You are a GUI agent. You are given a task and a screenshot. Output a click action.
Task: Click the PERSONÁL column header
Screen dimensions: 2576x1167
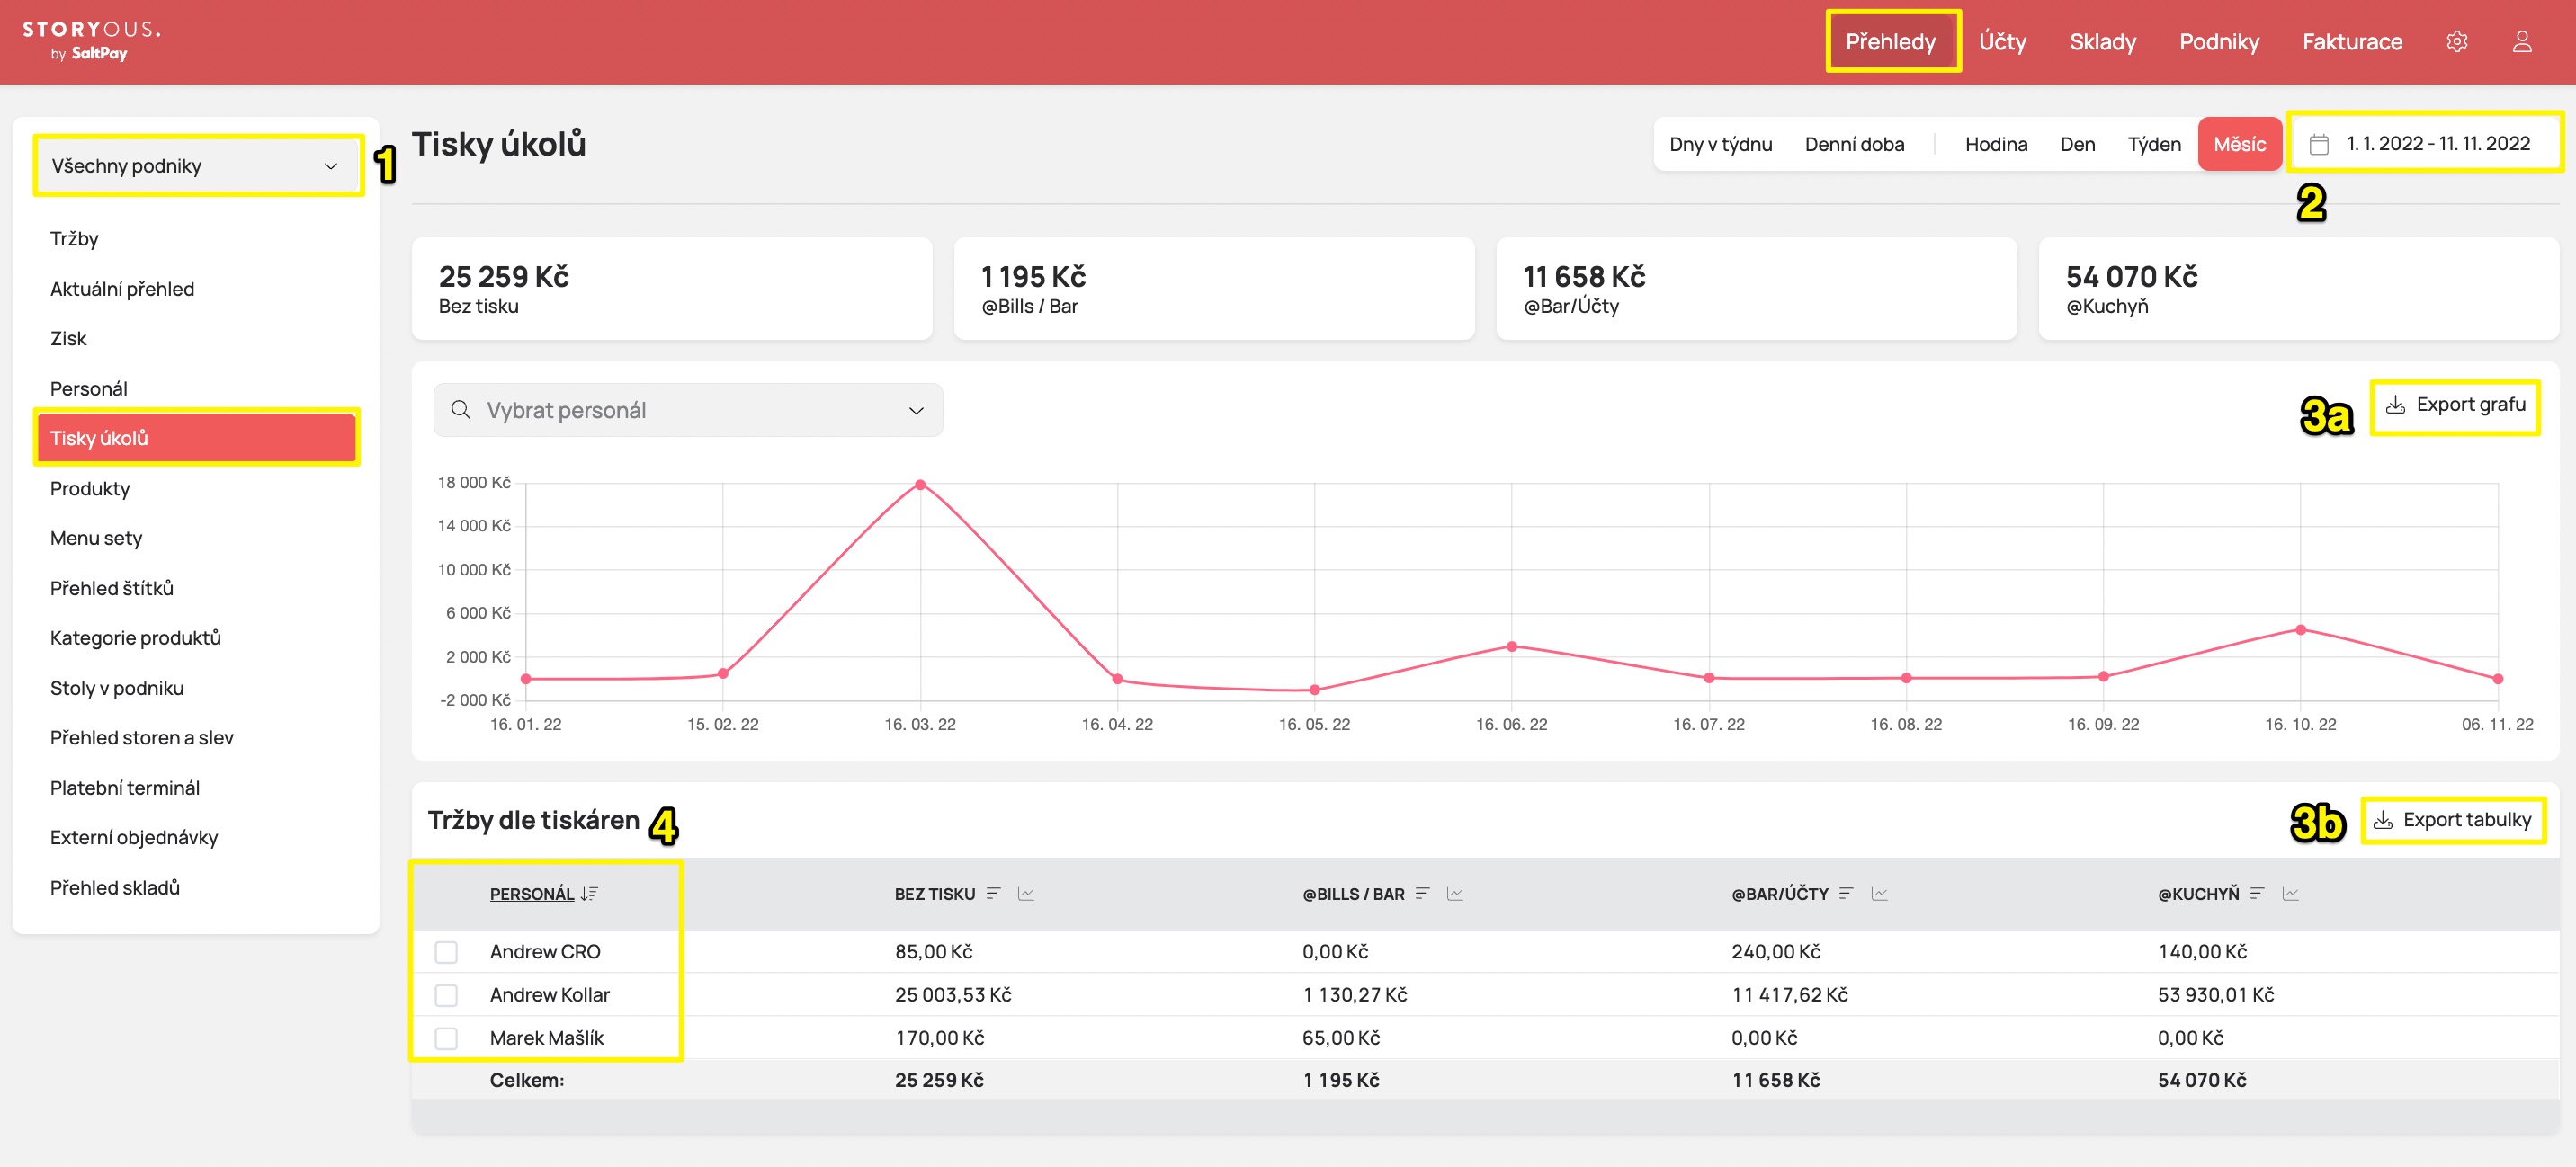click(x=532, y=894)
